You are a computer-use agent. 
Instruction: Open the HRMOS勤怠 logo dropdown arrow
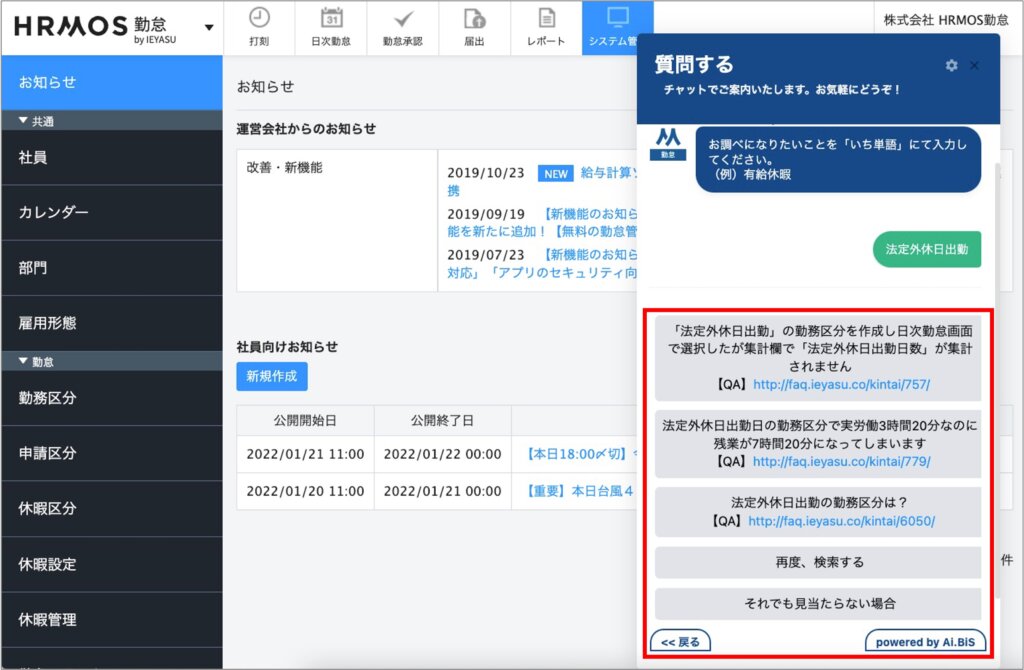tap(209, 27)
